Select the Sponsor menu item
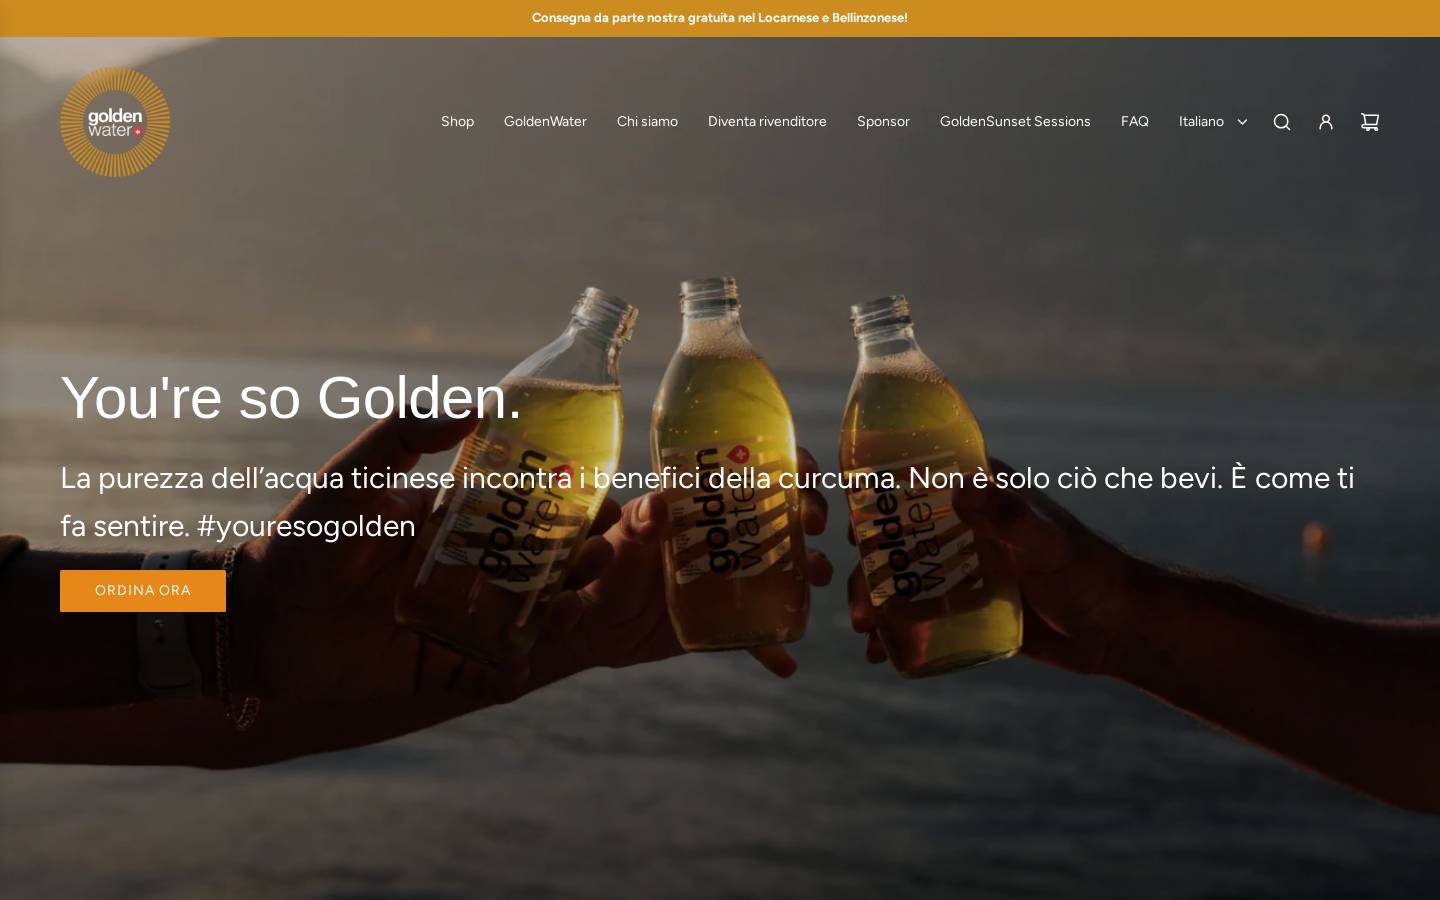 coord(883,122)
